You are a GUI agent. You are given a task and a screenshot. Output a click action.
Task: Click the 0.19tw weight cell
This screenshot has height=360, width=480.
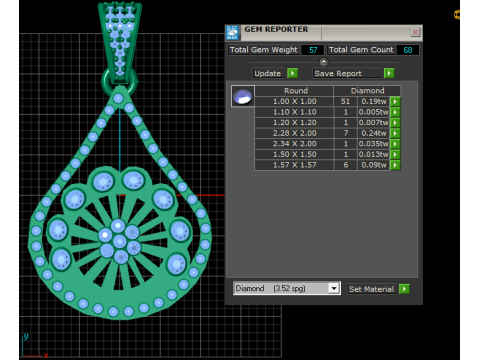point(374,101)
